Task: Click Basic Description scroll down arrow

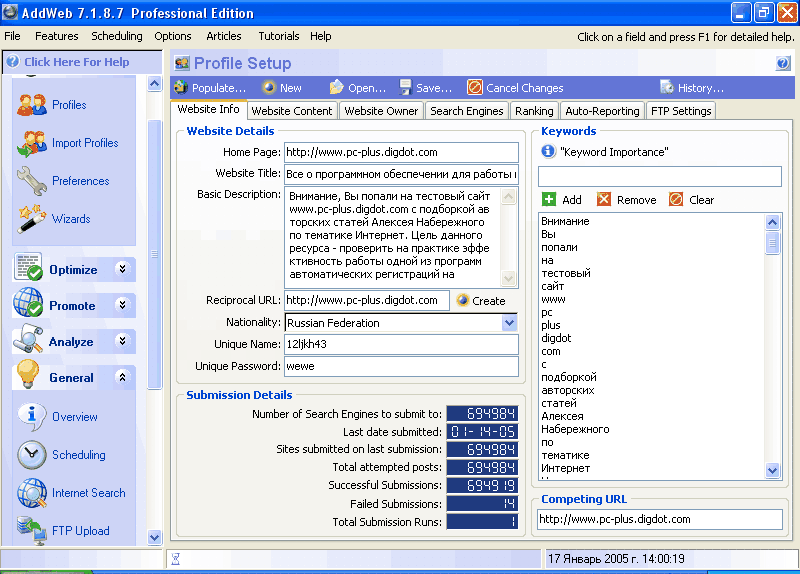Action: 509,279
